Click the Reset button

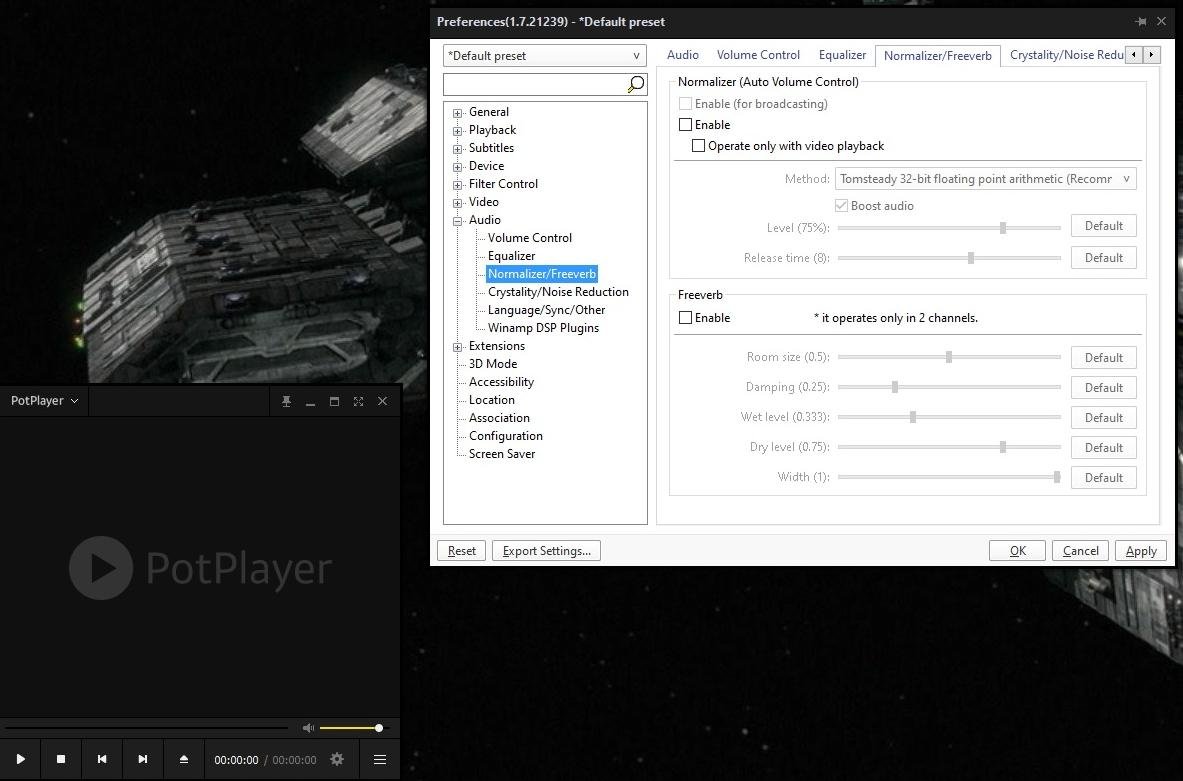(462, 551)
